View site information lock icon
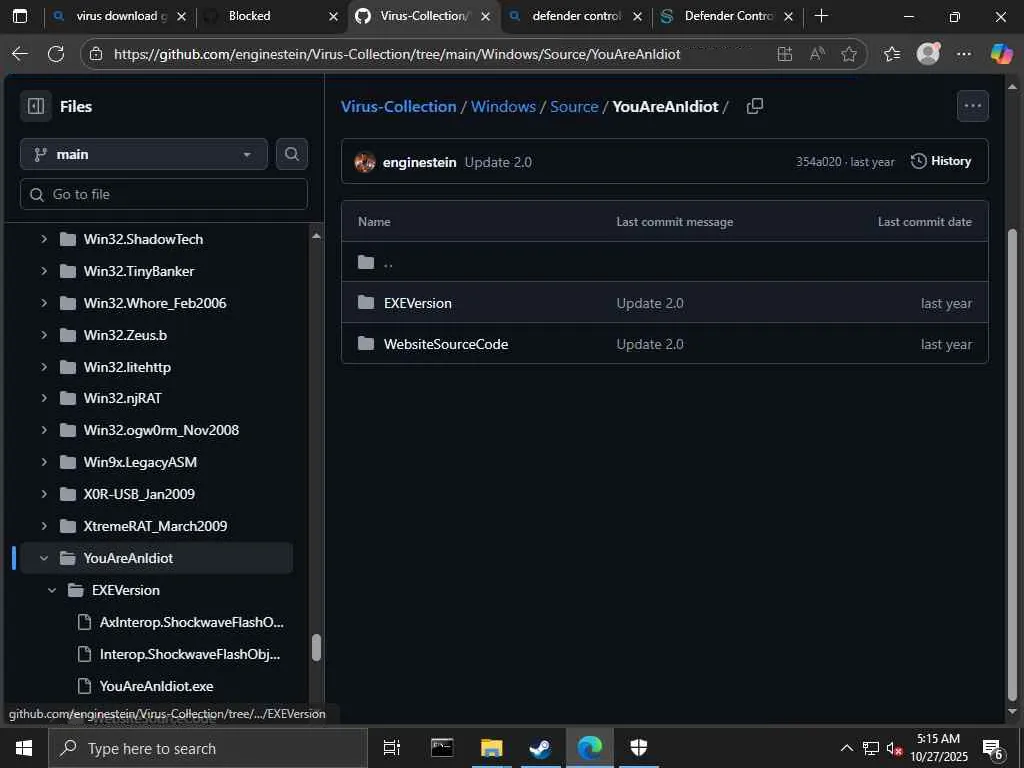 (97, 54)
